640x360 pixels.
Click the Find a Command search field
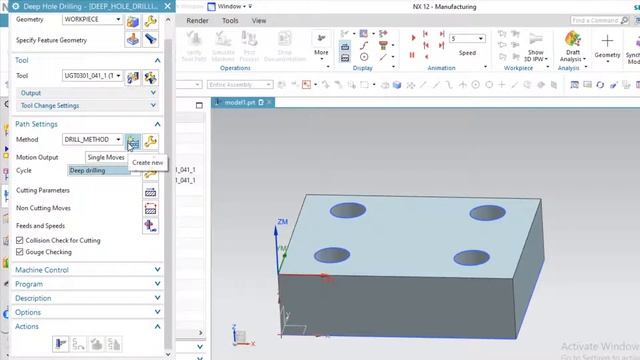(595, 20)
